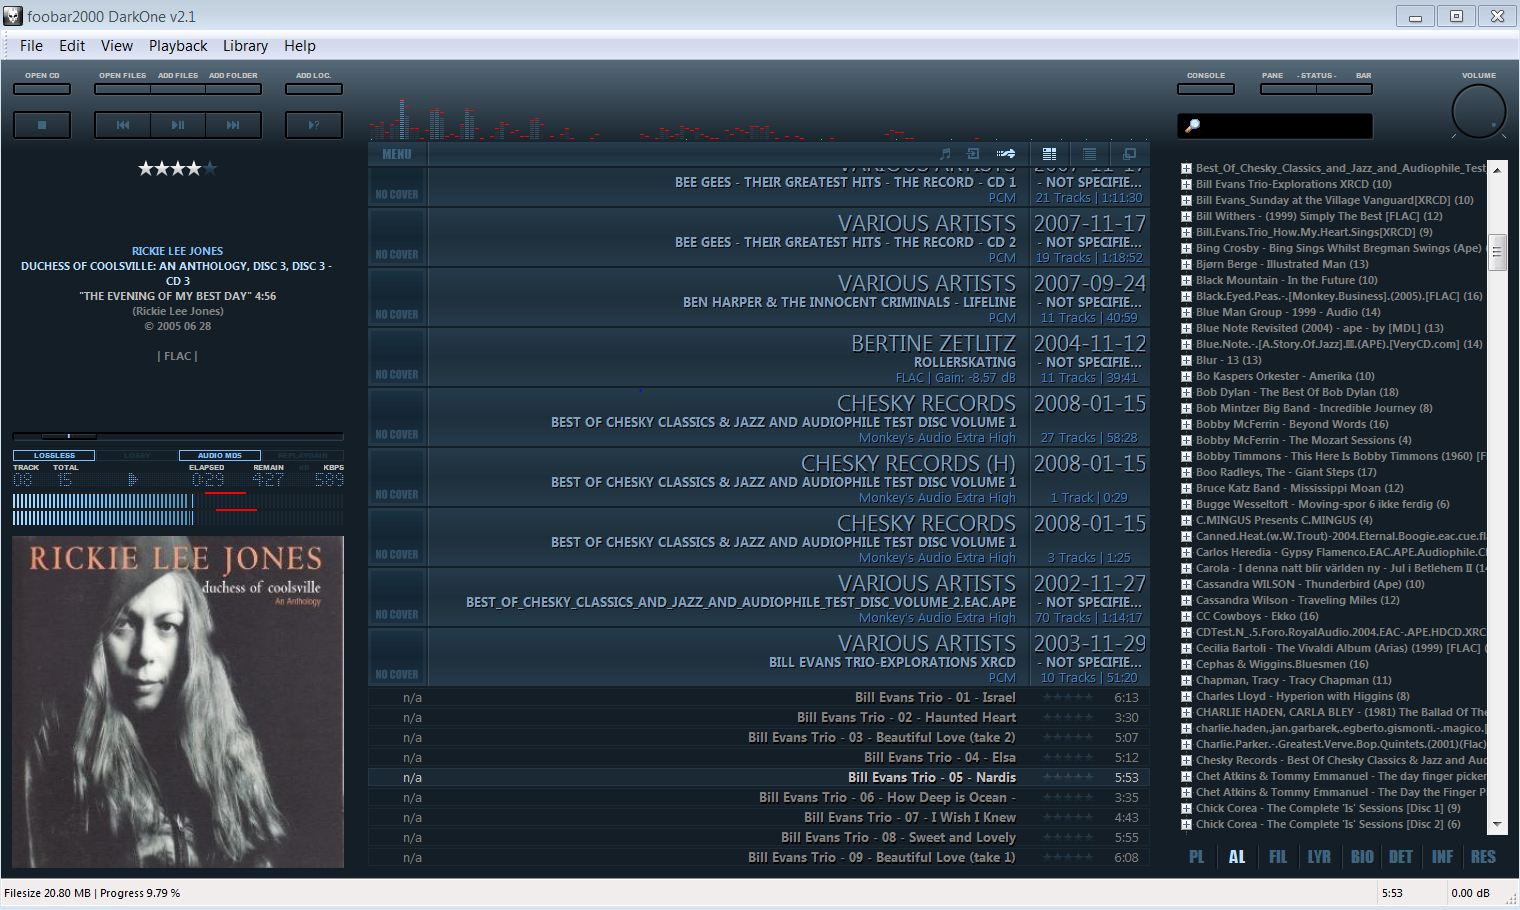Click Ben Harper & The Innocent Criminals - Lifeline album

pos(759,297)
